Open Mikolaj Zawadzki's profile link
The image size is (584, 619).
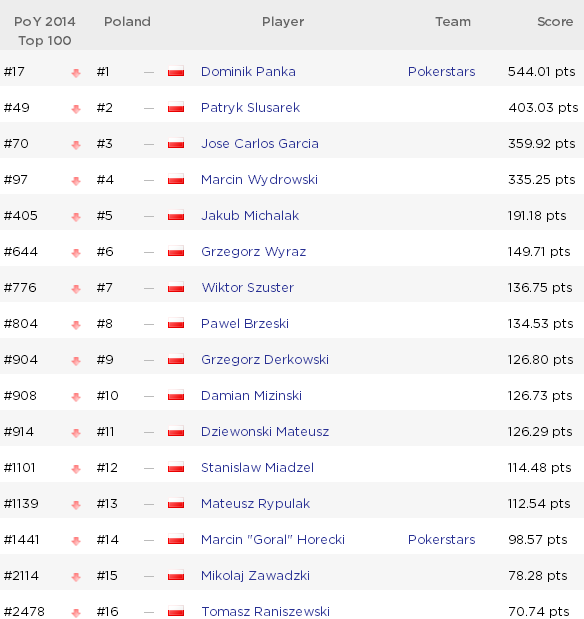tap(255, 576)
